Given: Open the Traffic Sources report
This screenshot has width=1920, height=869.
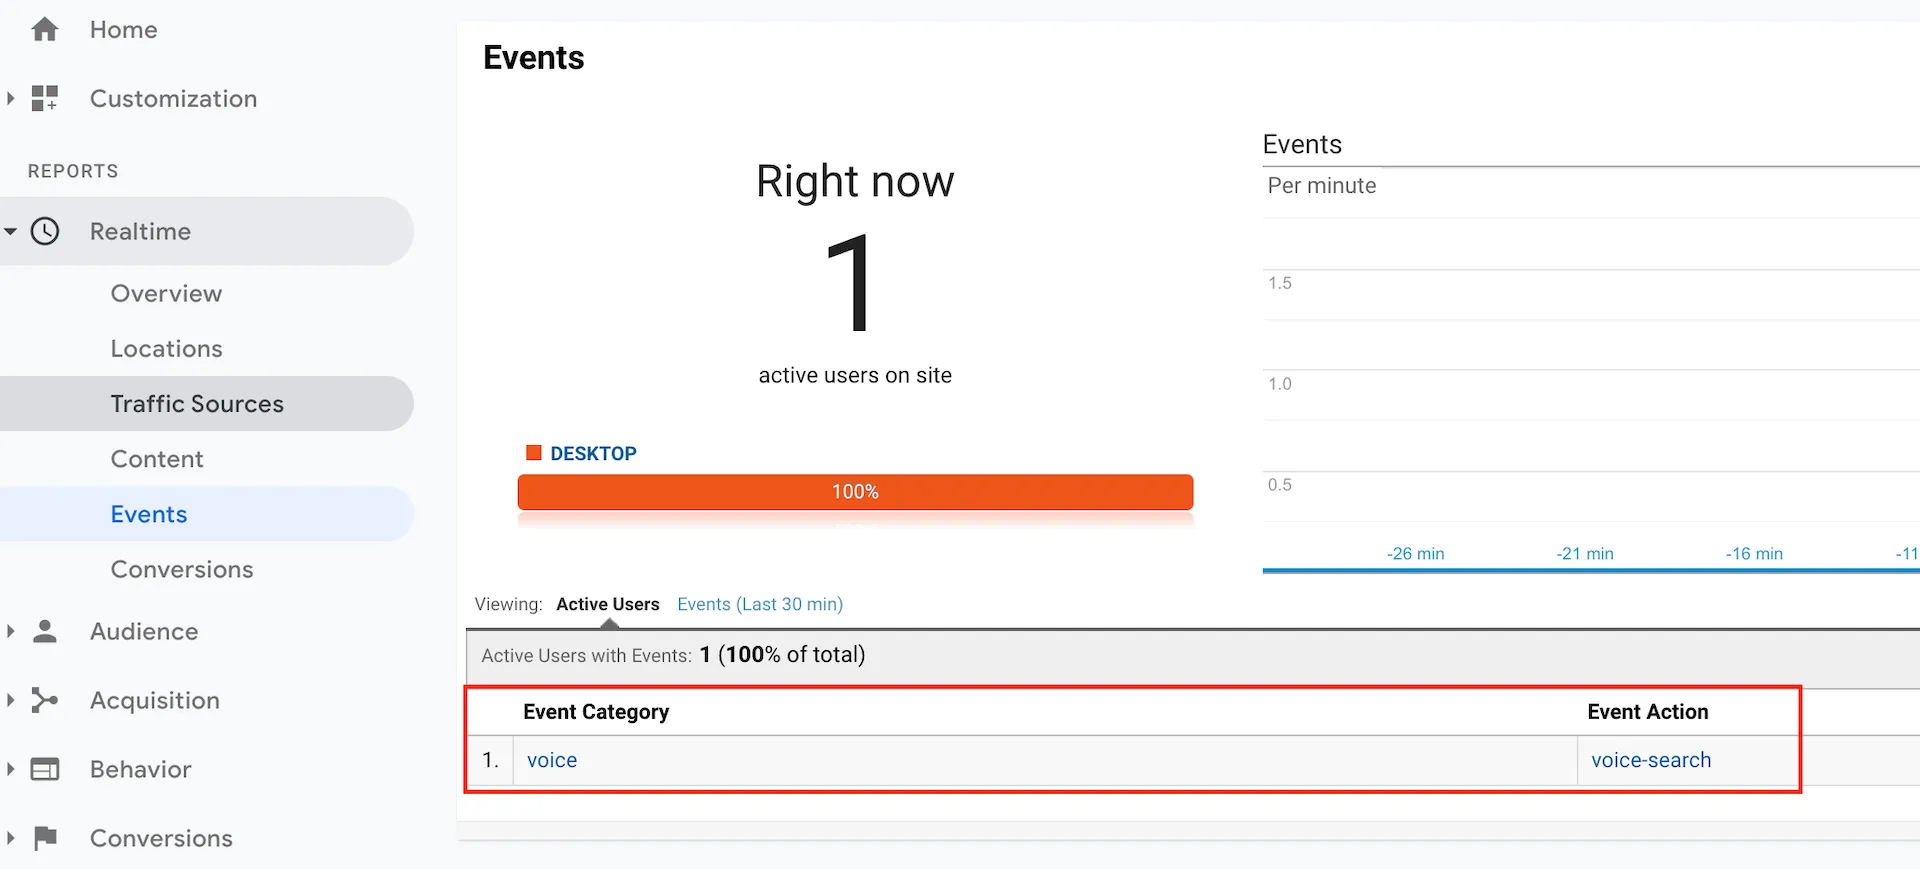Looking at the screenshot, I should 197,403.
